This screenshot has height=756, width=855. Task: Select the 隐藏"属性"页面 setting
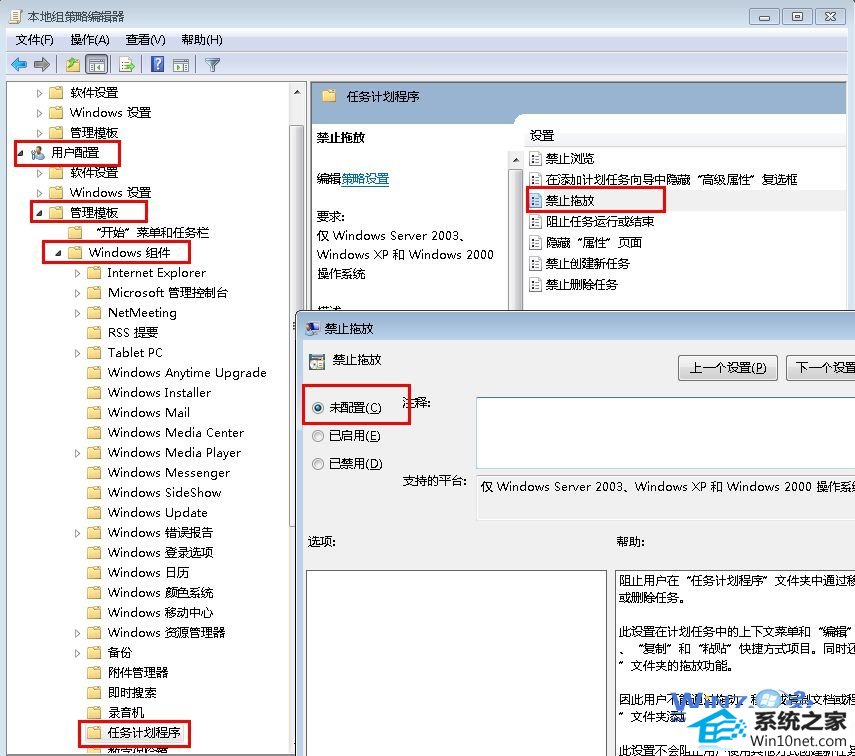pos(594,243)
